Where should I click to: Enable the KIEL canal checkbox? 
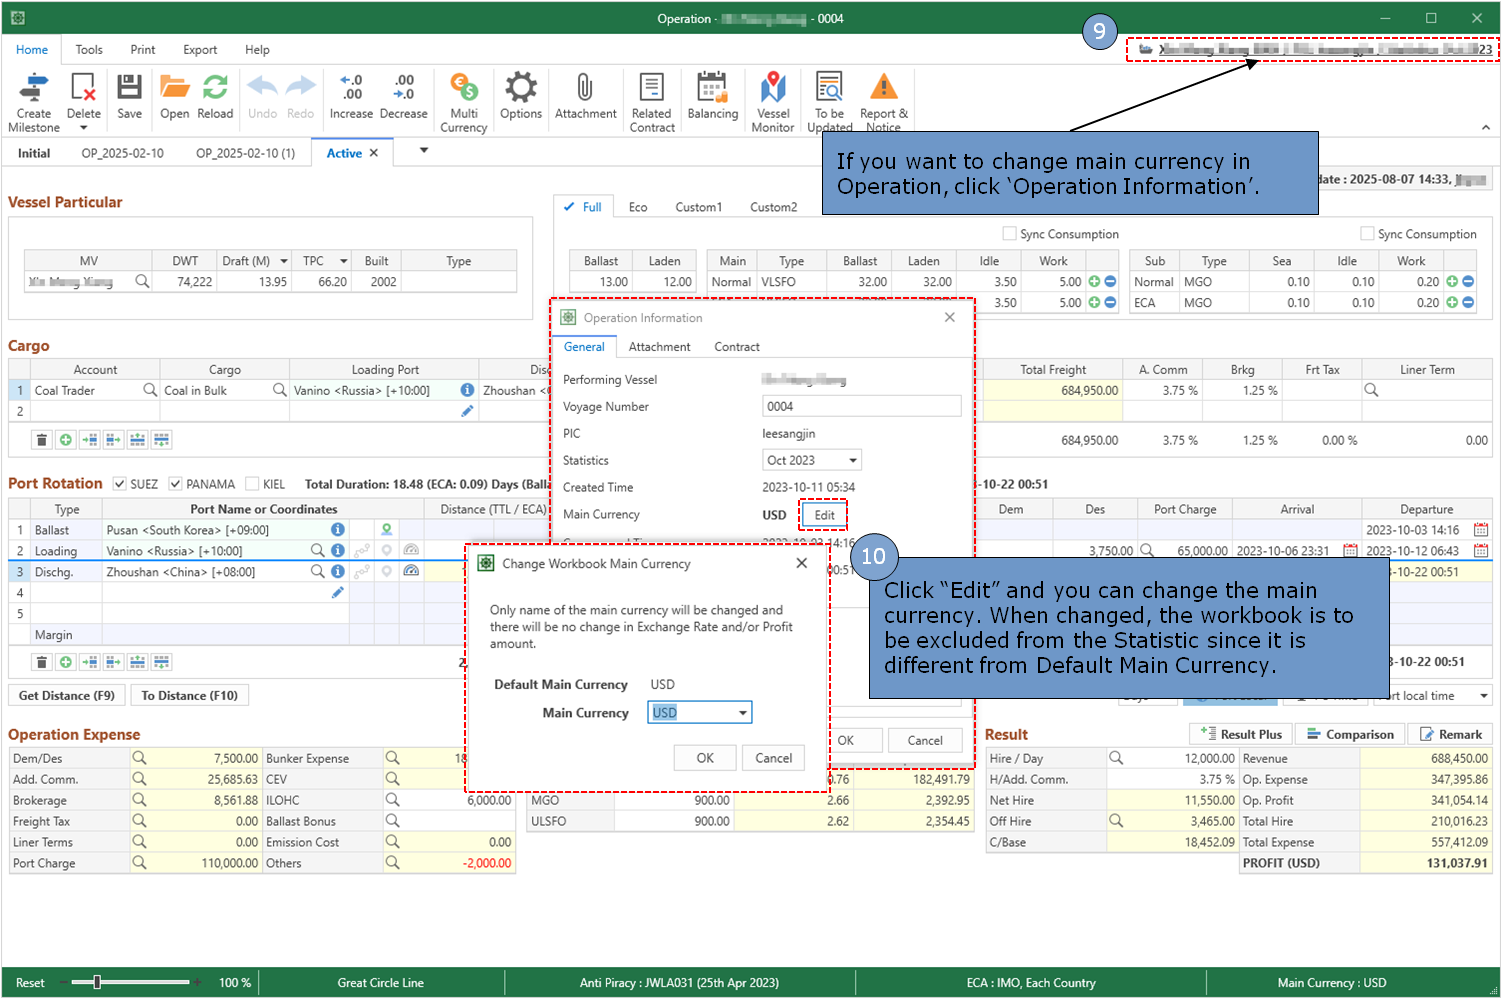252,484
